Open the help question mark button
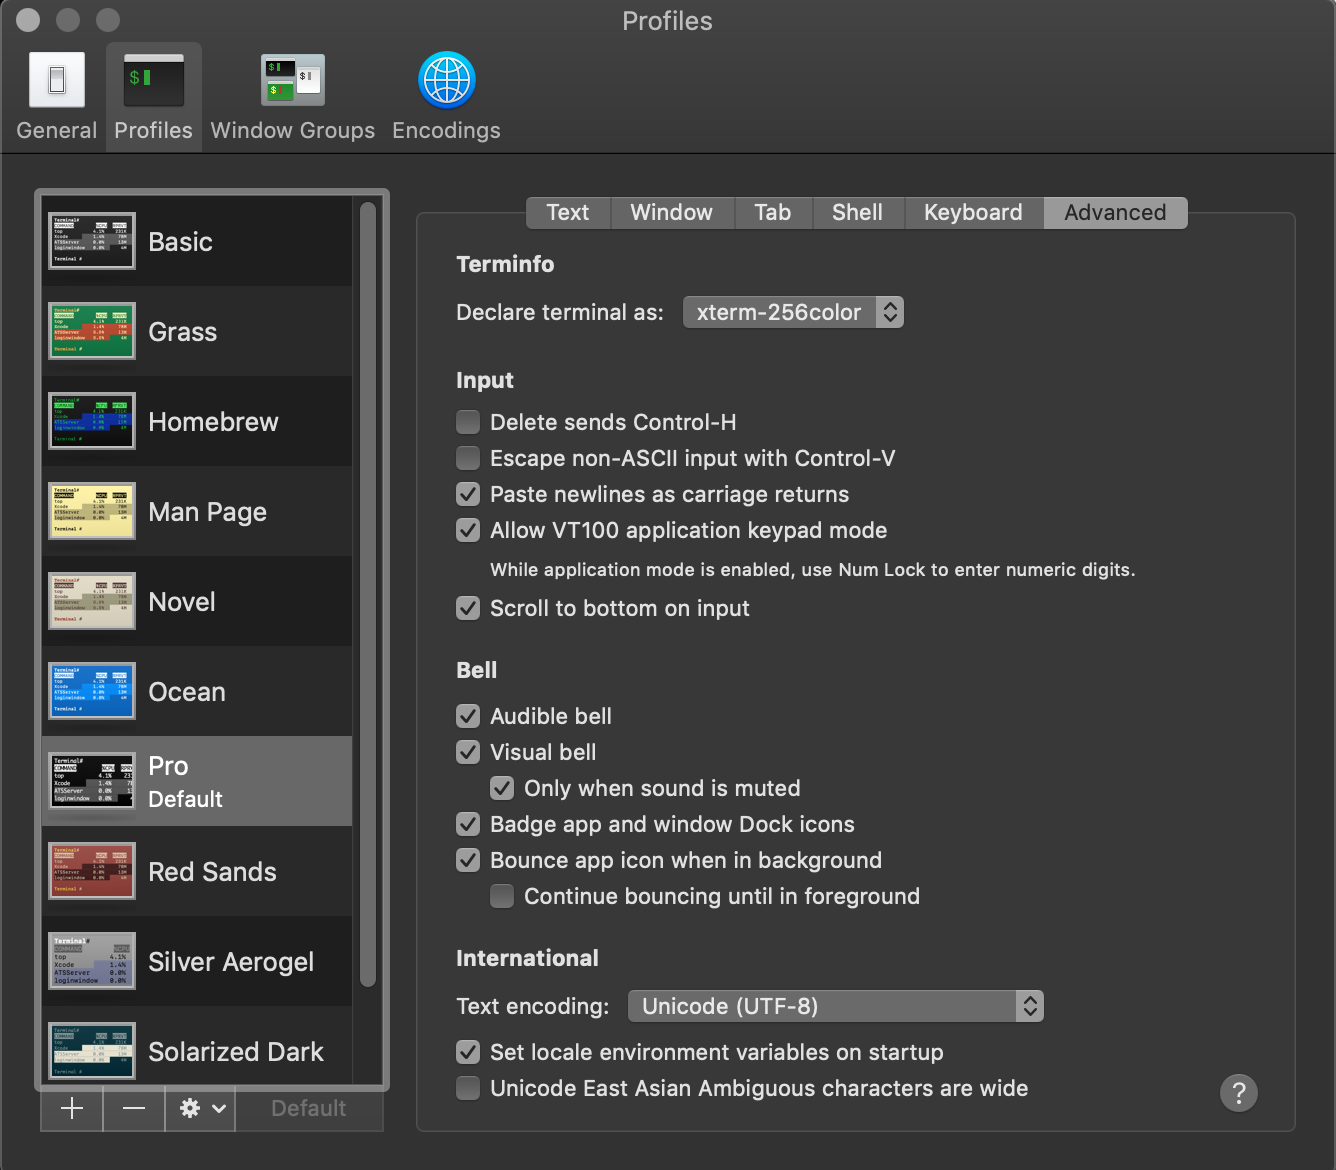1336x1170 pixels. pos(1239,1093)
